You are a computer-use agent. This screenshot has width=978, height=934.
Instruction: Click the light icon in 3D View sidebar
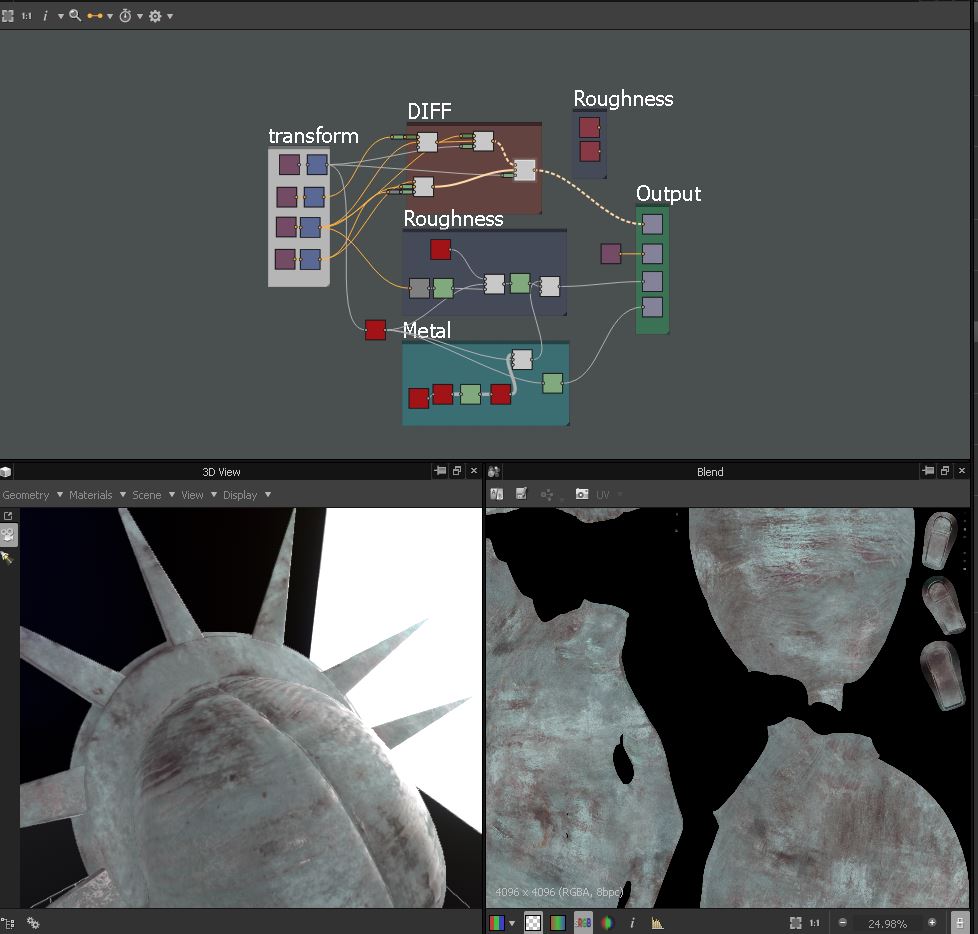click(8, 556)
